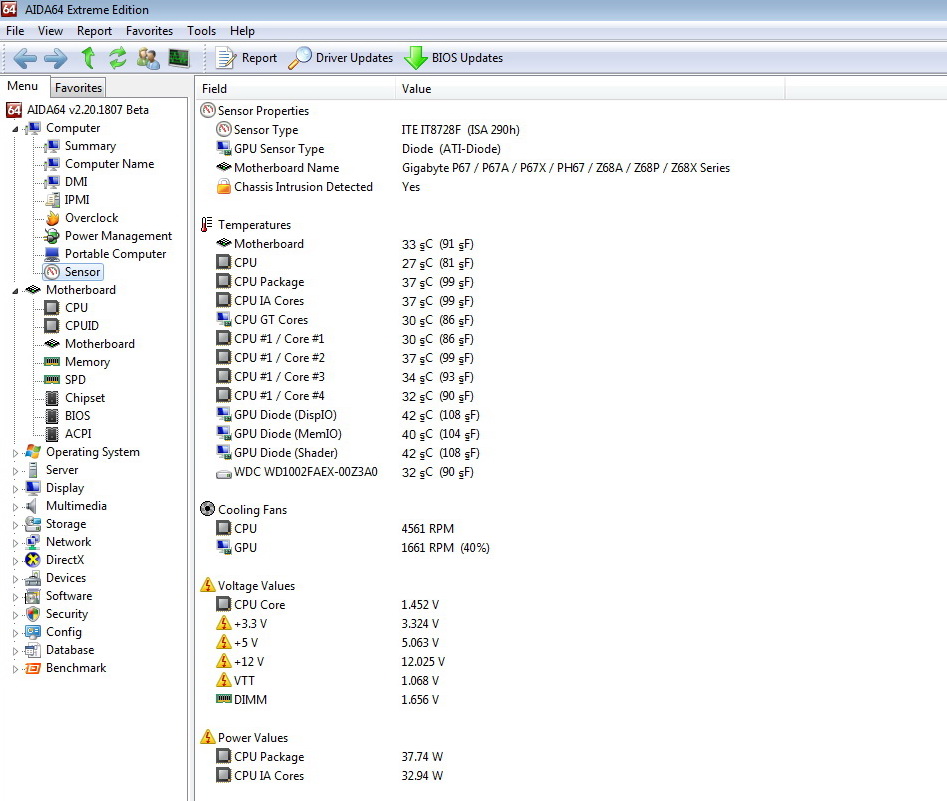Click the Back arrow toolbar icon
The image size is (947, 801).
click(x=25, y=58)
